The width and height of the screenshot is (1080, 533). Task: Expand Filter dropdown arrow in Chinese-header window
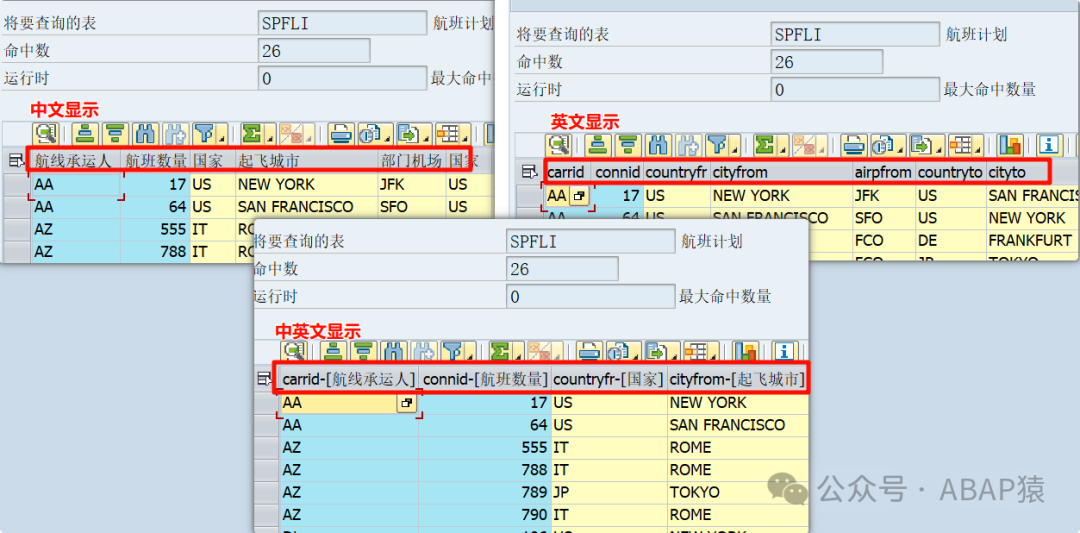point(222,138)
